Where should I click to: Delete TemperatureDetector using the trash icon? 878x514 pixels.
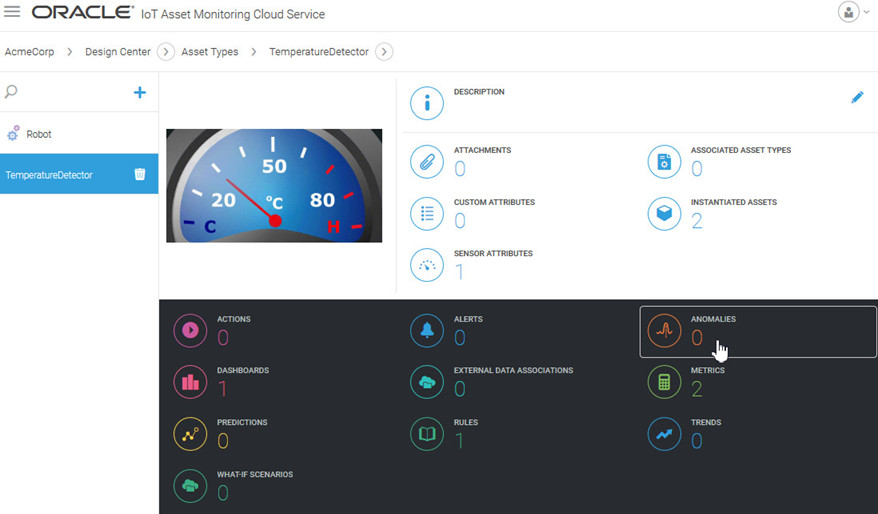tap(140, 174)
